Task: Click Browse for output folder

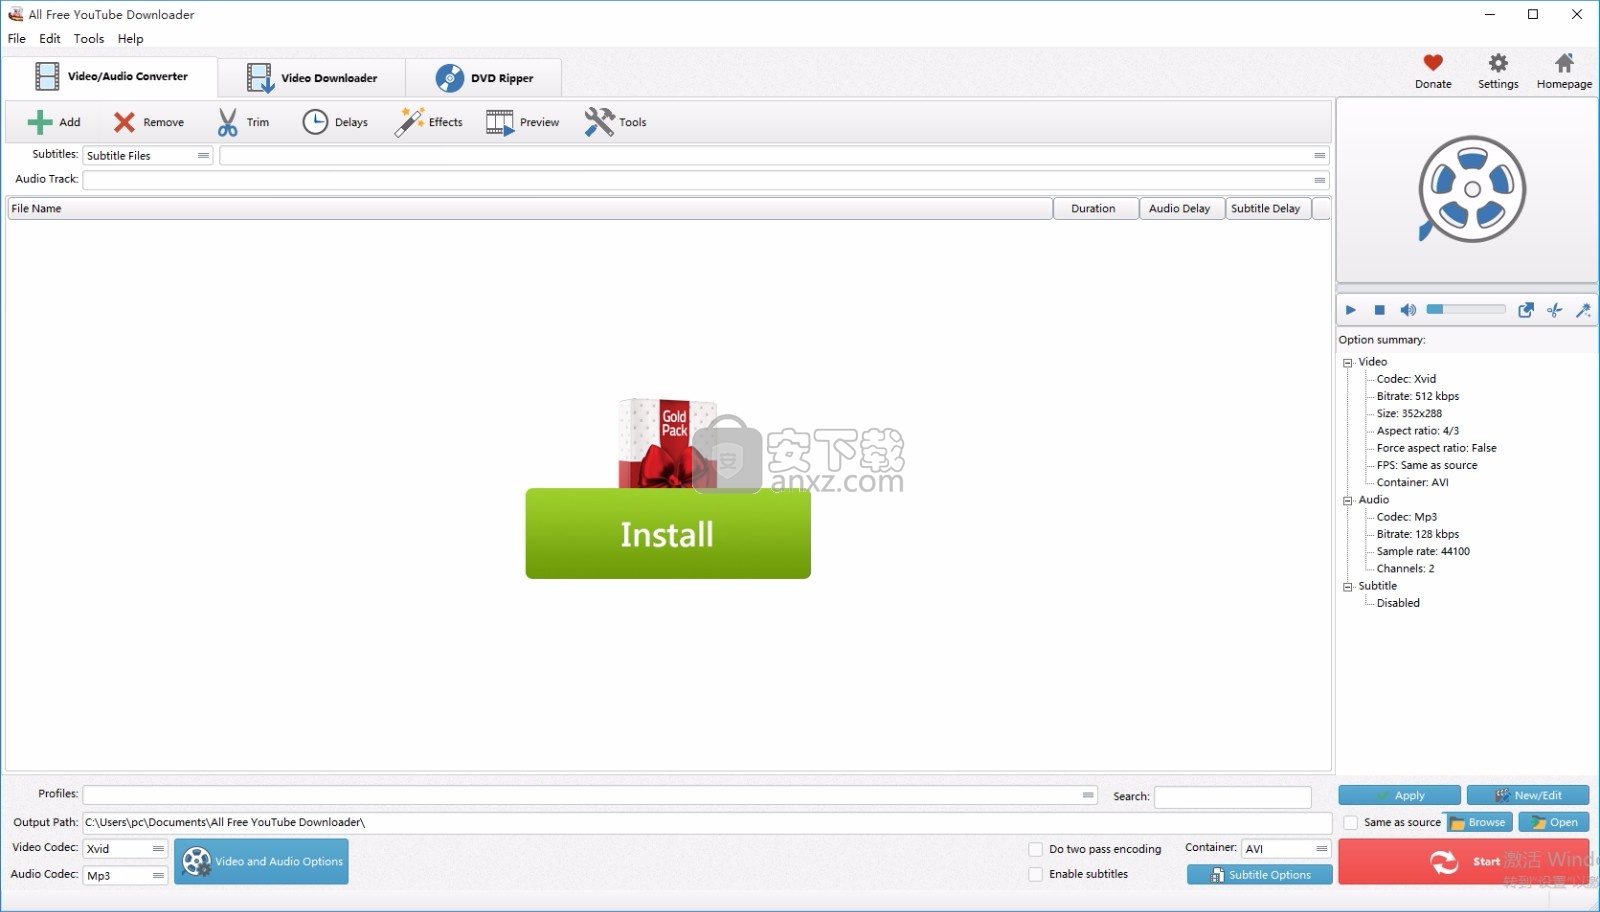Action: tap(1479, 822)
